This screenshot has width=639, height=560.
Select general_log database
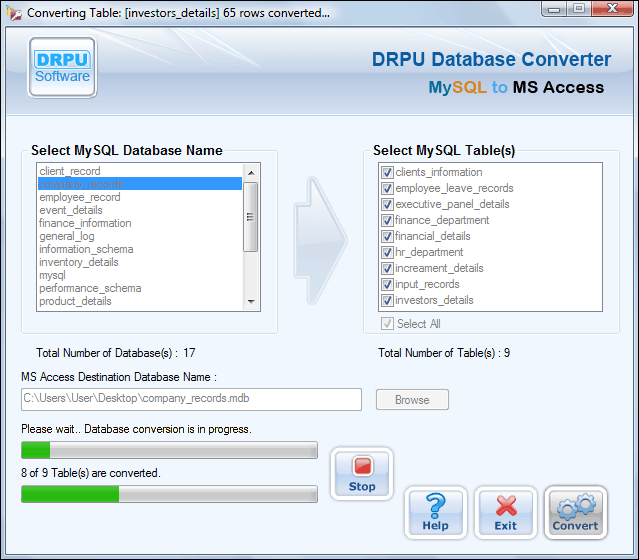coord(140,236)
